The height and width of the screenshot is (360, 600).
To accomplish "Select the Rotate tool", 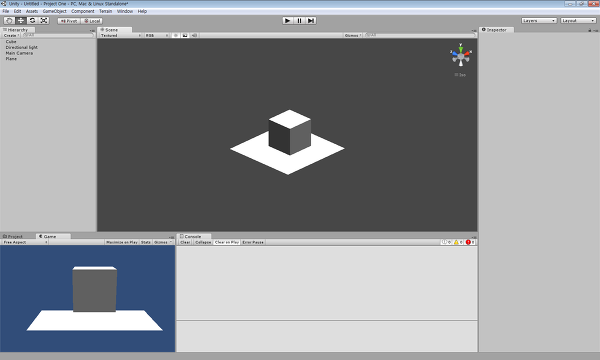I will pyautogui.click(x=32, y=21).
